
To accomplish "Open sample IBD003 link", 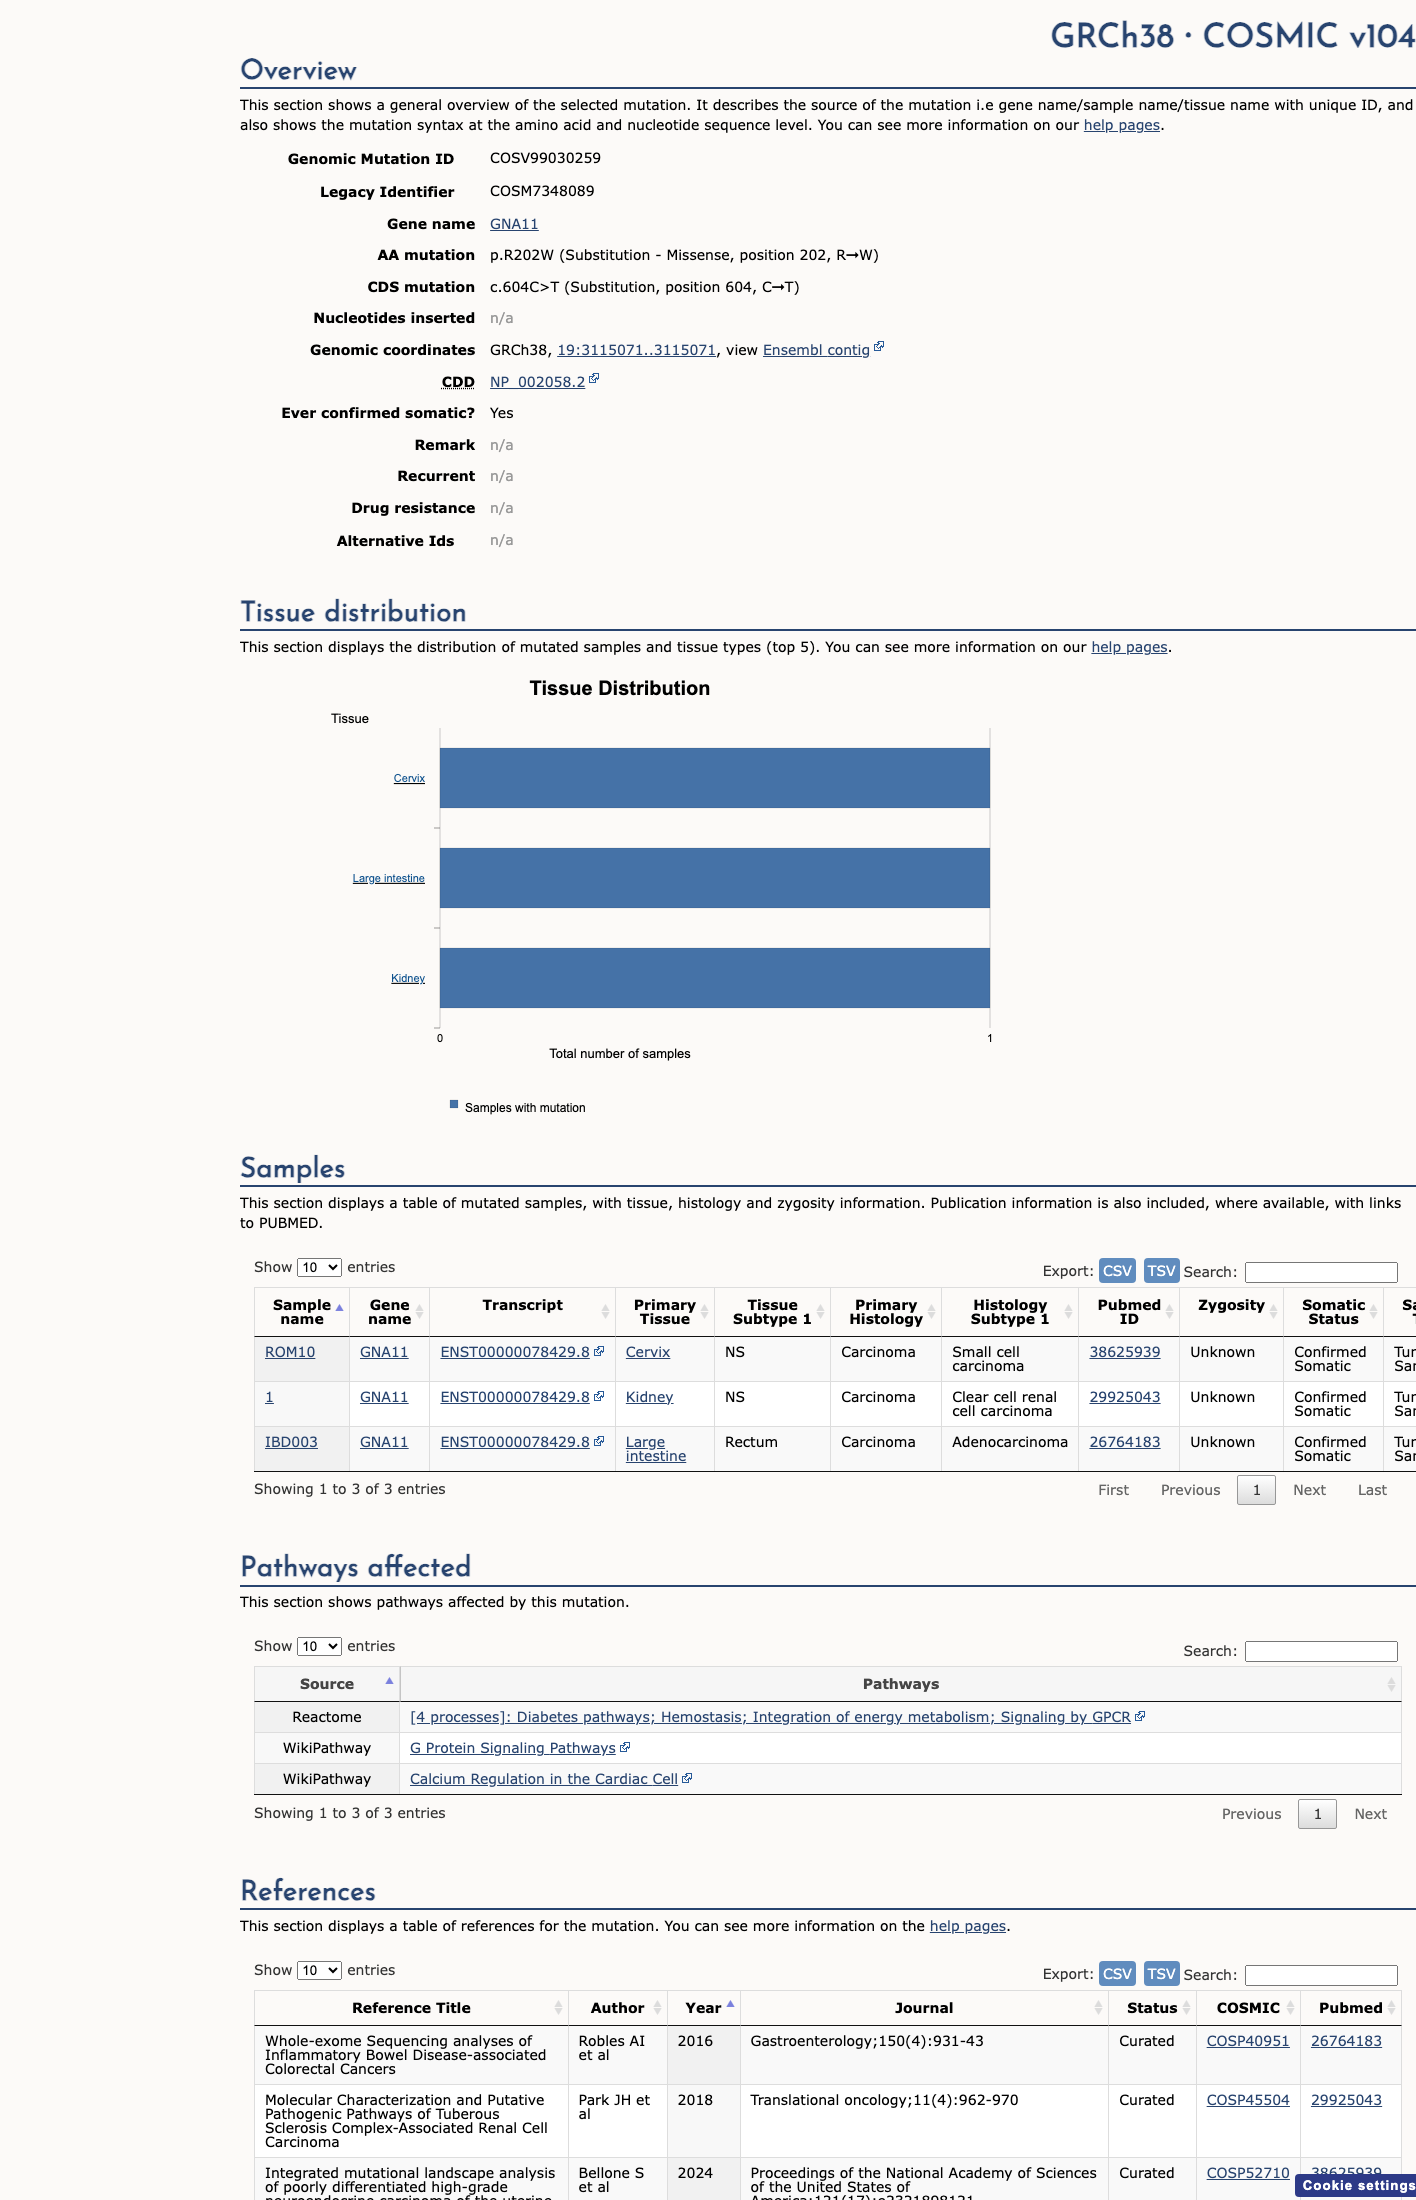I will (x=291, y=1442).
